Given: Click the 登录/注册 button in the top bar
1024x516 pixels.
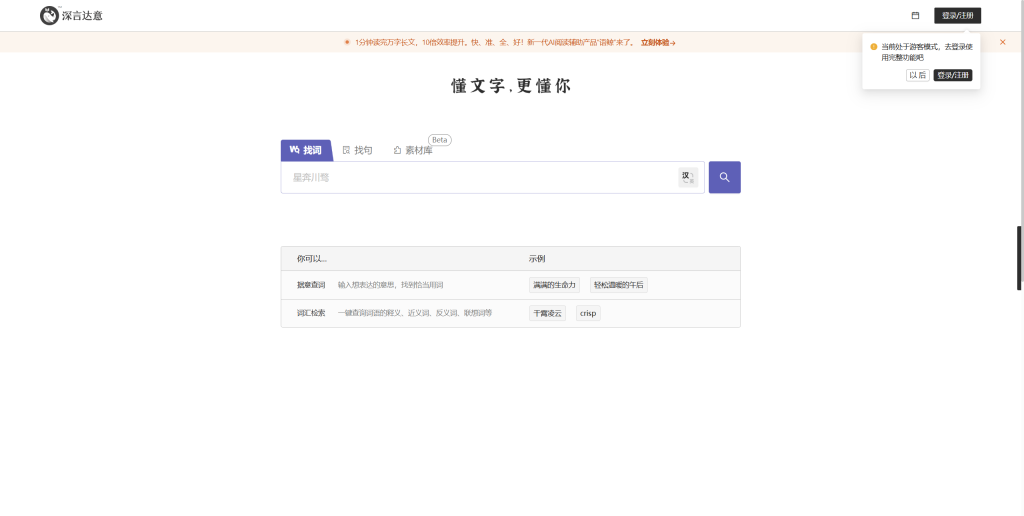Looking at the screenshot, I should [x=957, y=15].
